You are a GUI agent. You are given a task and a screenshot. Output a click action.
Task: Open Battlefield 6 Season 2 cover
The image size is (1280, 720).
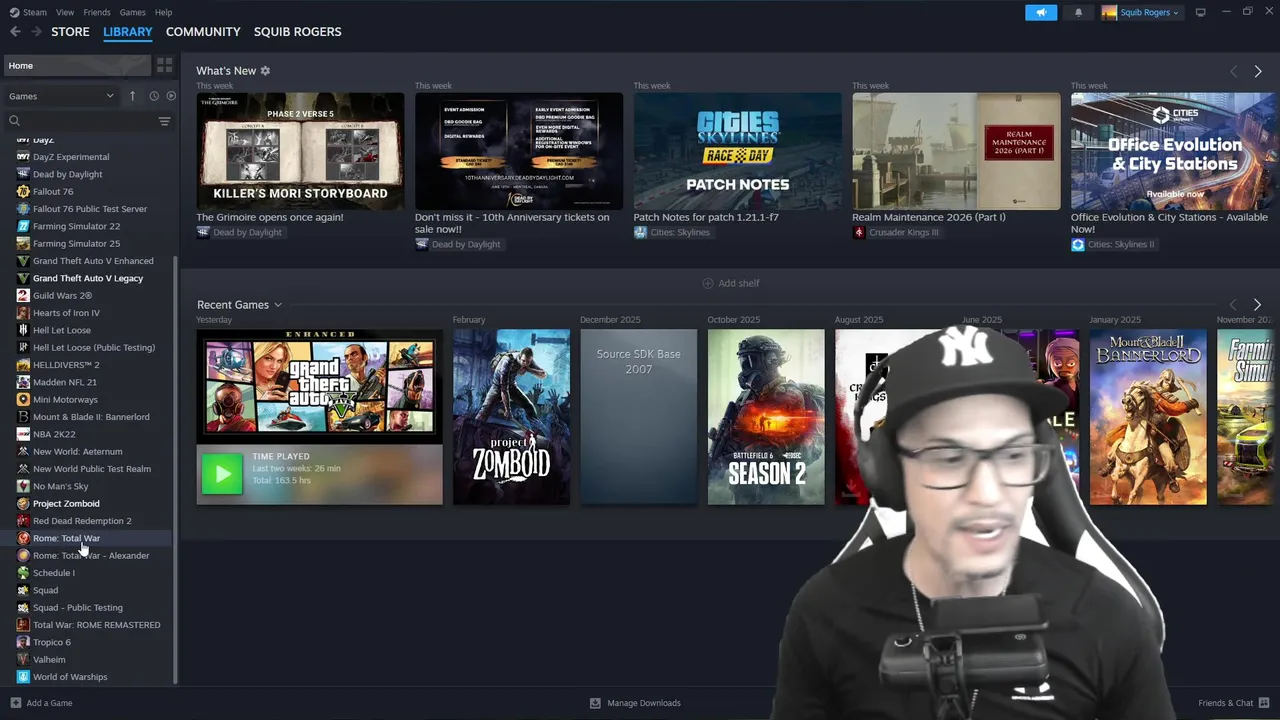766,417
